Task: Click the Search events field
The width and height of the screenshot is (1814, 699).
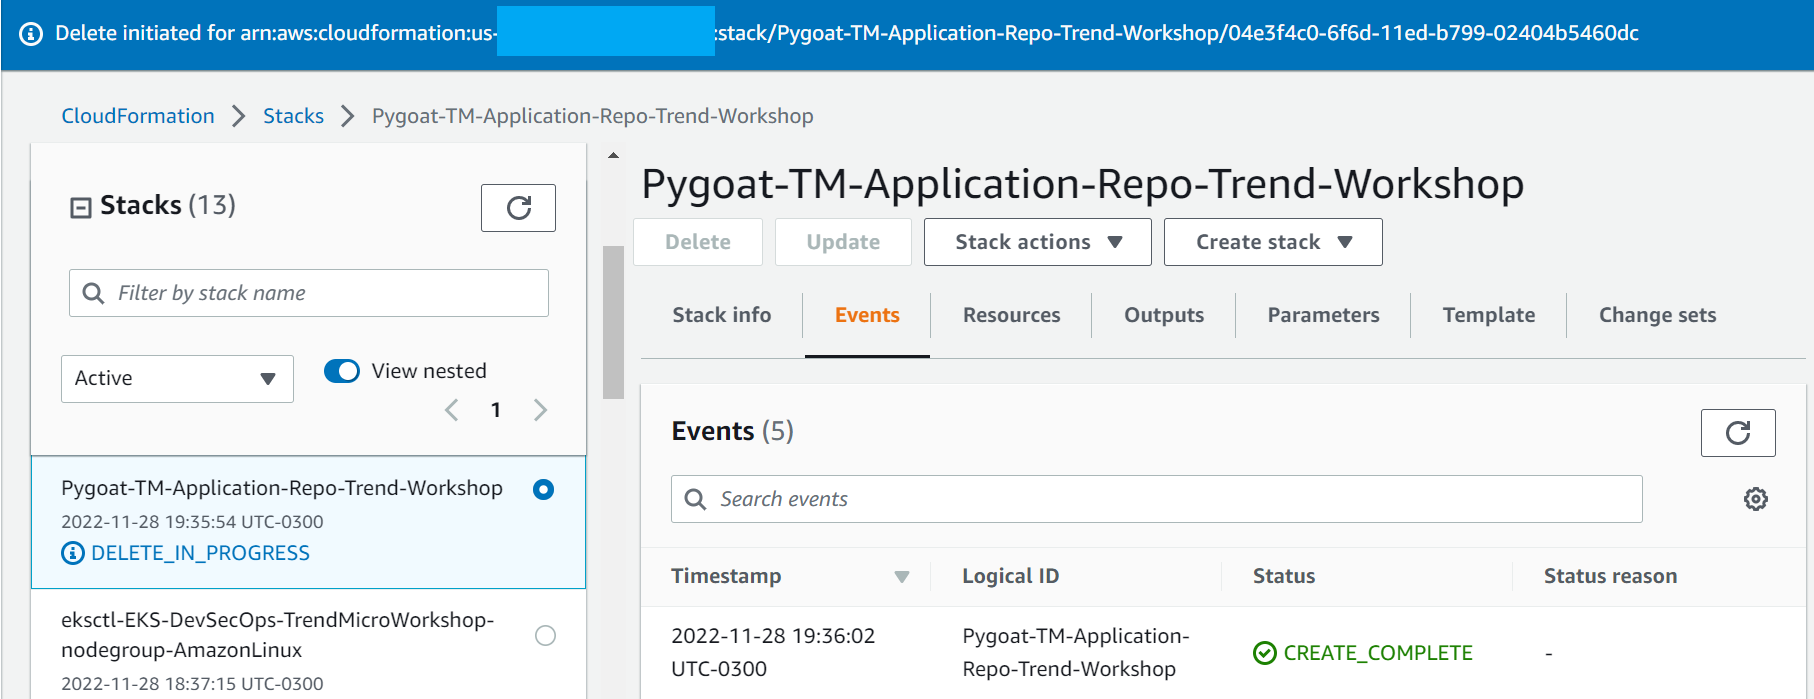Action: pos(1157,499)
